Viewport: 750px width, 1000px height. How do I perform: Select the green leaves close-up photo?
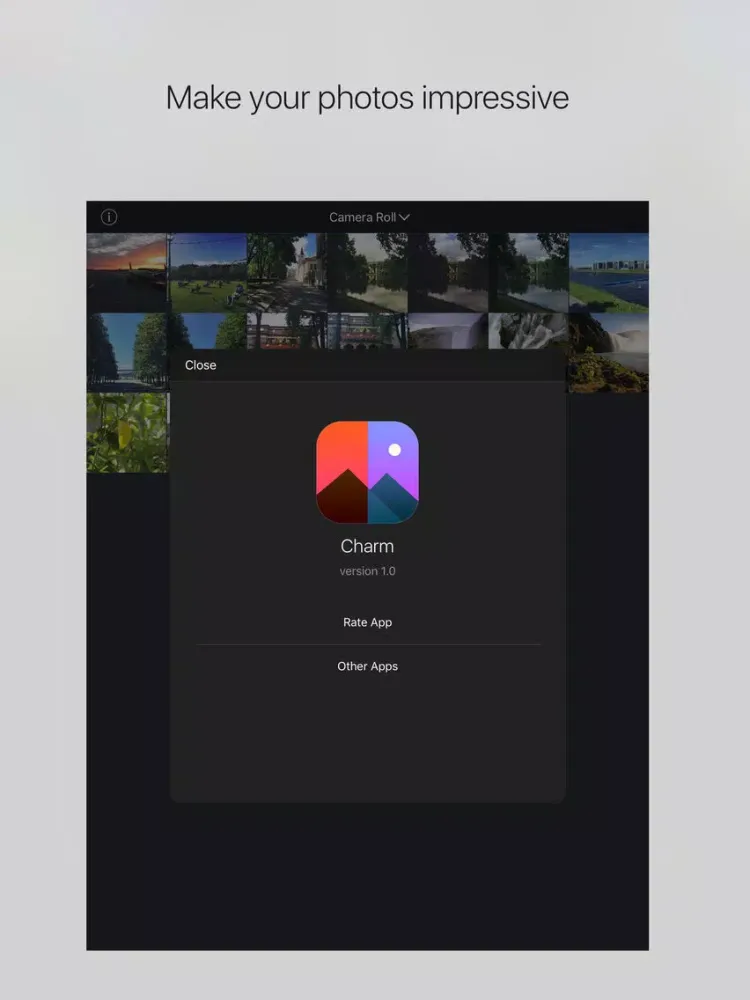[126, 433]
